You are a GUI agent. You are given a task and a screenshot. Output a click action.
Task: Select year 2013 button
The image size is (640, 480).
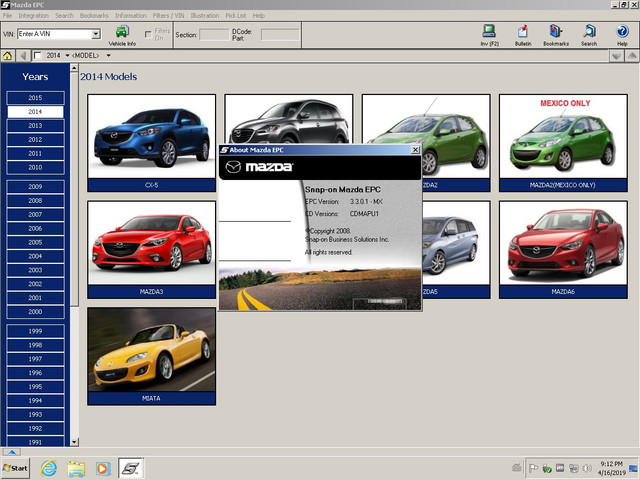[x=35, y=126]
